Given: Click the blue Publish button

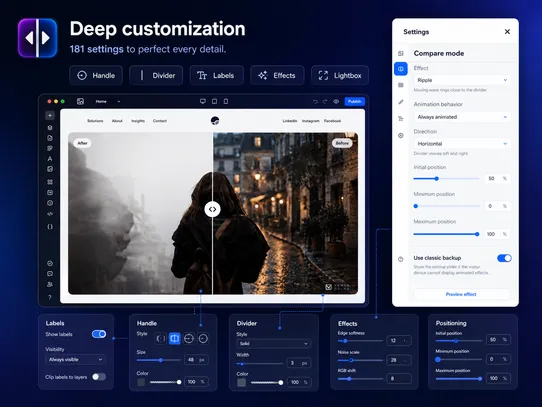Looking at the screenshot, I should (354, 101).
